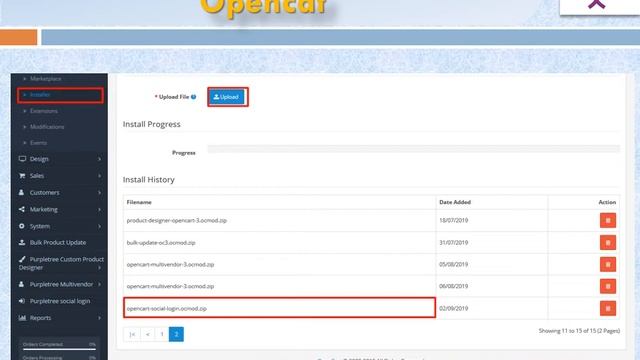
Task: Click filename bulk-update-oc3.ocmod.zip
Action: click(161, 242)
